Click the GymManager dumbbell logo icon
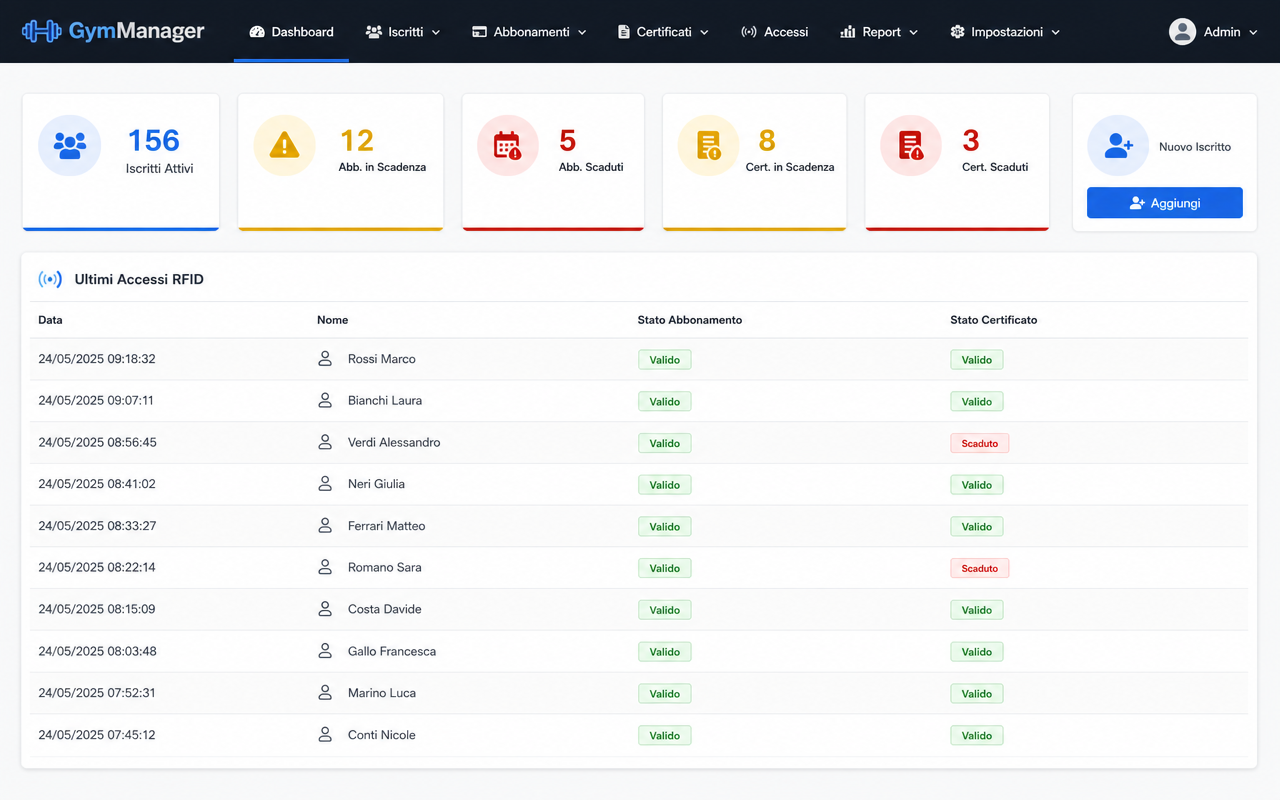 click(41, 31)
